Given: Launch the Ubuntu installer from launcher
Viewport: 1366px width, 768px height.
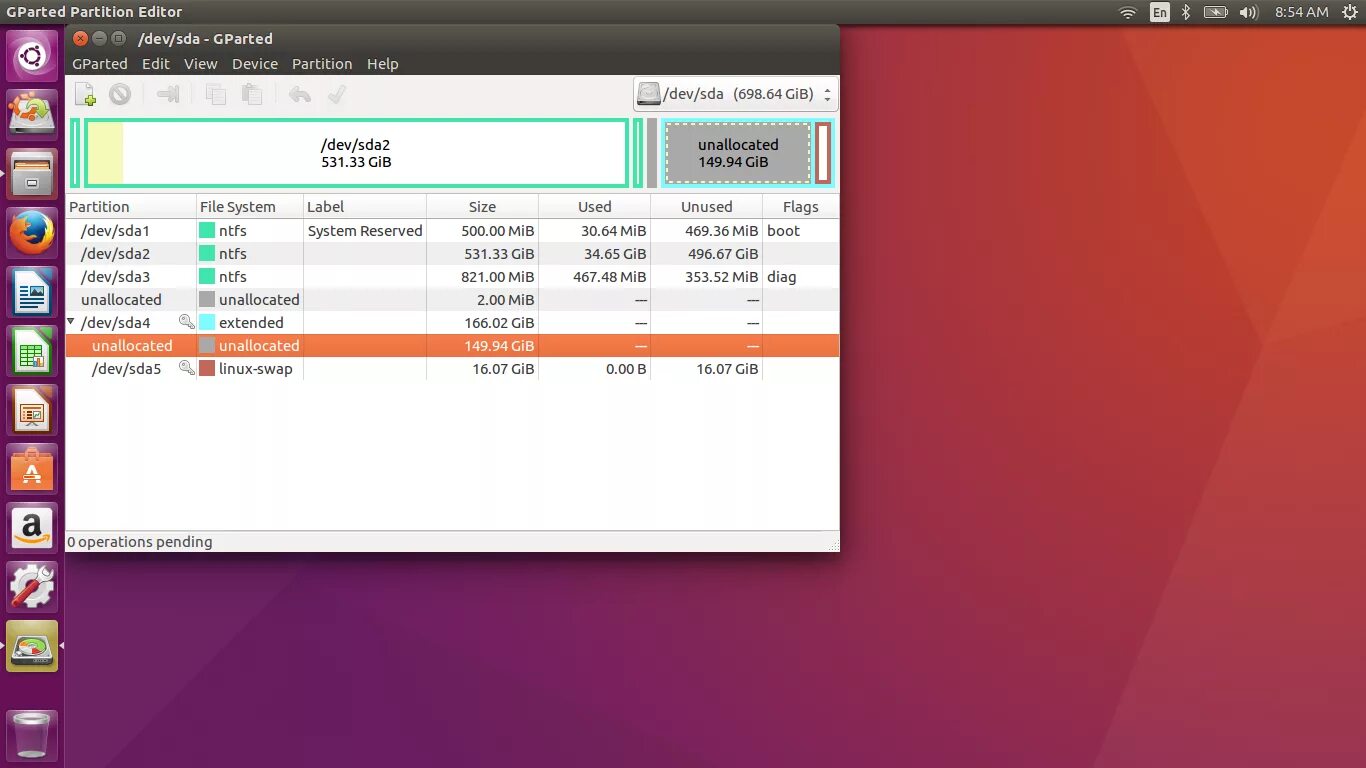Looking at the screenshot, I should pyautogui.click(x=33, y=113).
